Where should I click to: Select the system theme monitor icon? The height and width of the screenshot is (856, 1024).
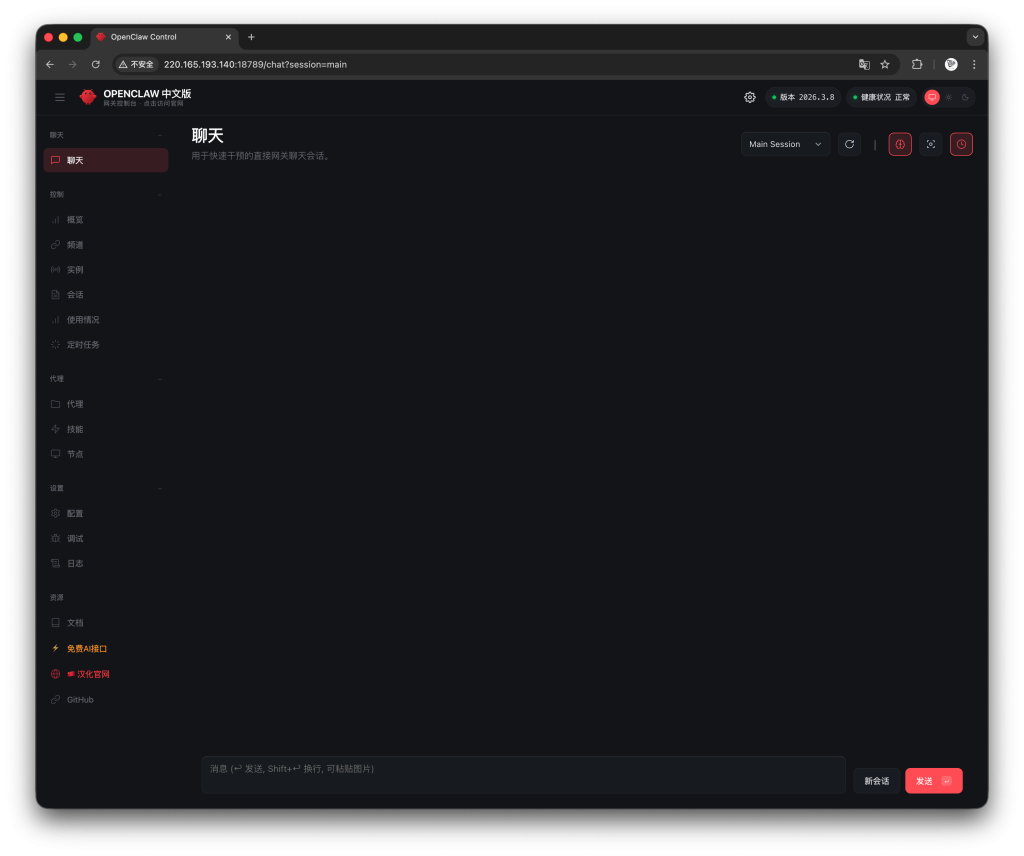pyautogui.click(x=932, y=97)
